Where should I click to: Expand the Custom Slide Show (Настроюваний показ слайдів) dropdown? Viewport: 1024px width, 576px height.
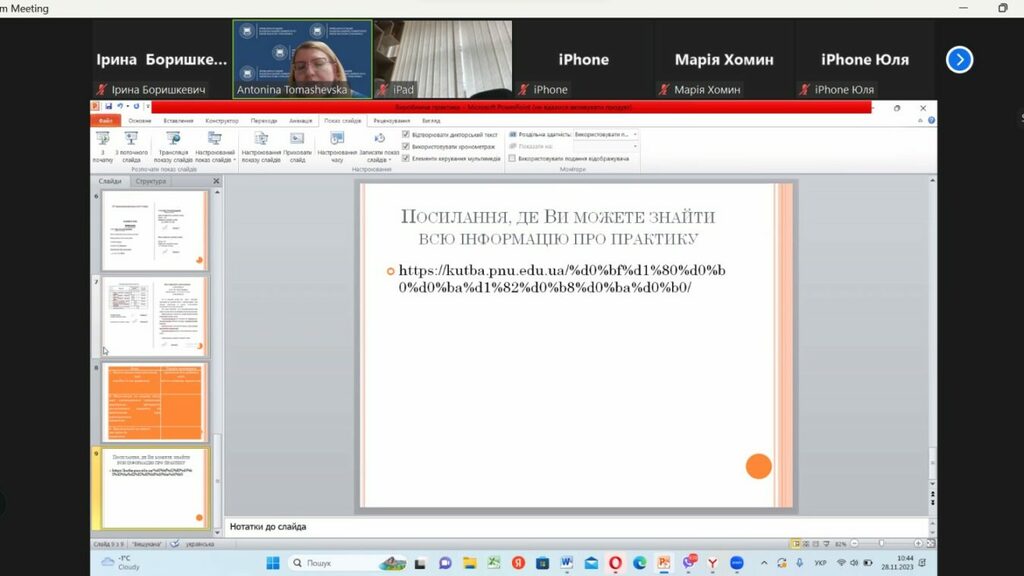coord(215,159)
